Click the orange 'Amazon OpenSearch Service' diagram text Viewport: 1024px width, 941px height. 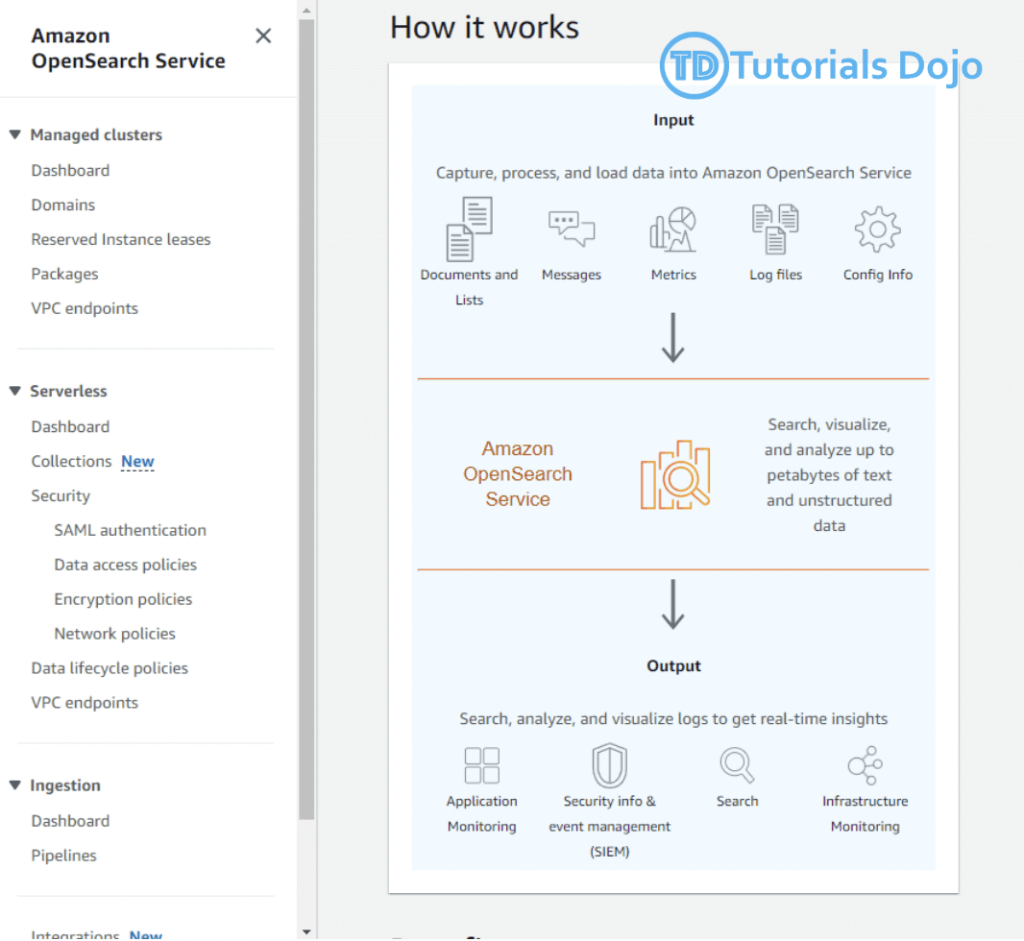click(518, 474)
